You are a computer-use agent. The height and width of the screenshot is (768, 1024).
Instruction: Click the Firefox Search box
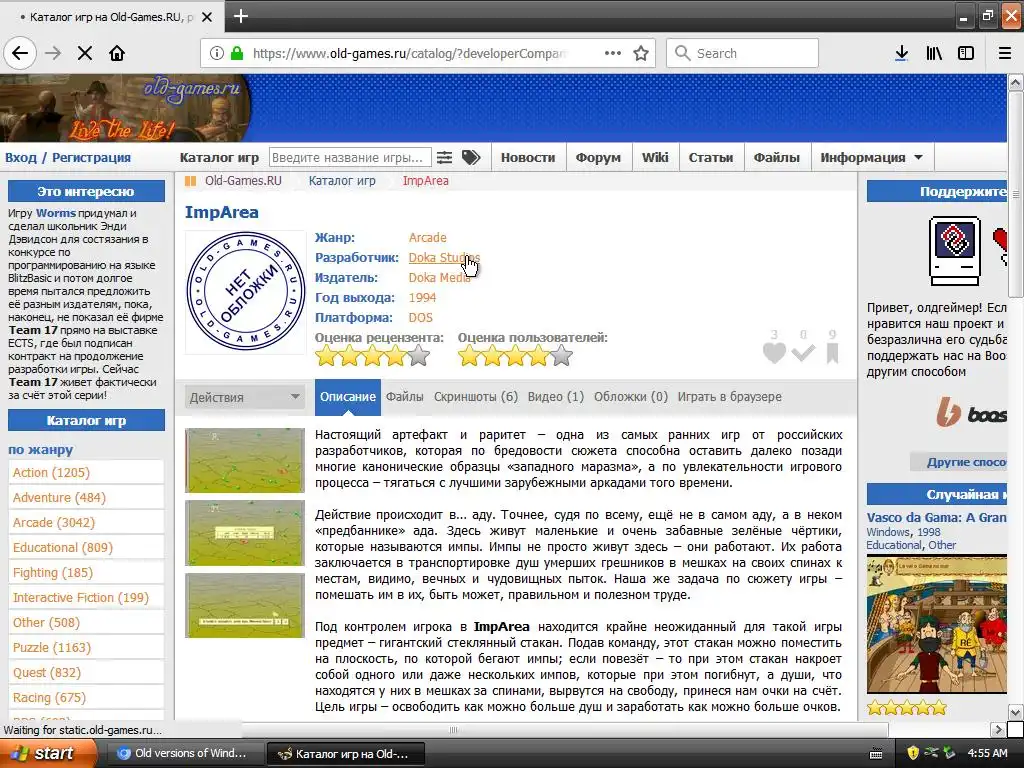coord(743,53)
